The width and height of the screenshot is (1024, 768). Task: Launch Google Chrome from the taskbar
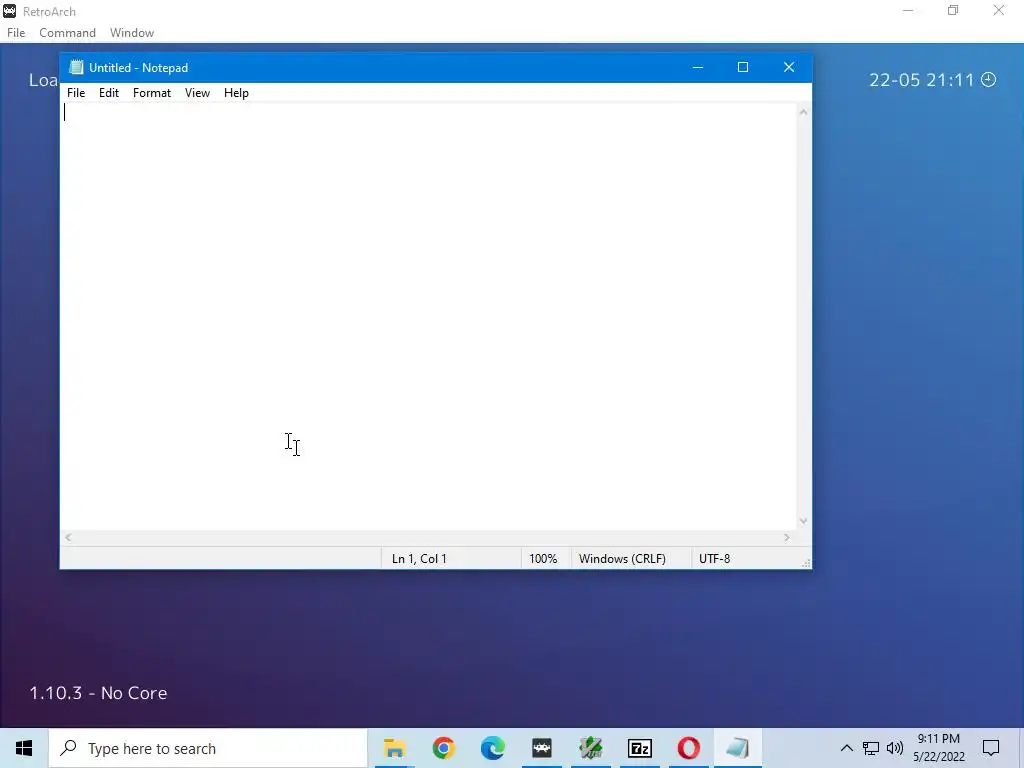coord(443,748)
